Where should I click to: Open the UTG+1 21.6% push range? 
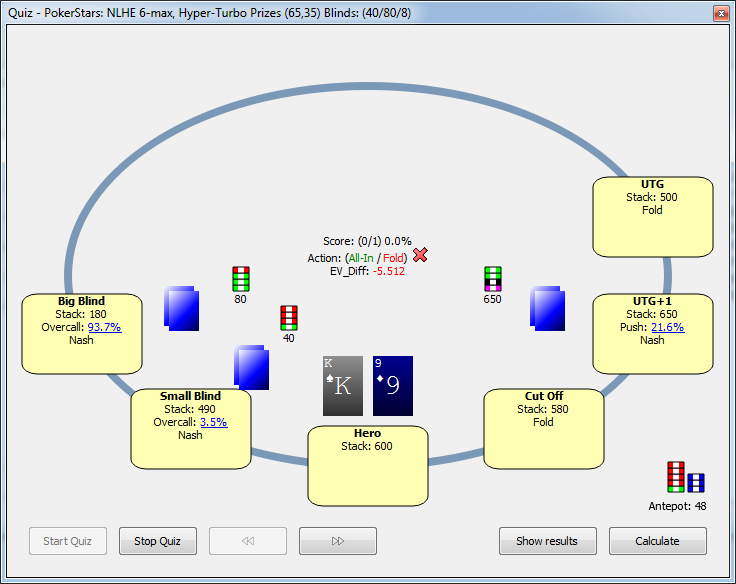tap(667, 327)
